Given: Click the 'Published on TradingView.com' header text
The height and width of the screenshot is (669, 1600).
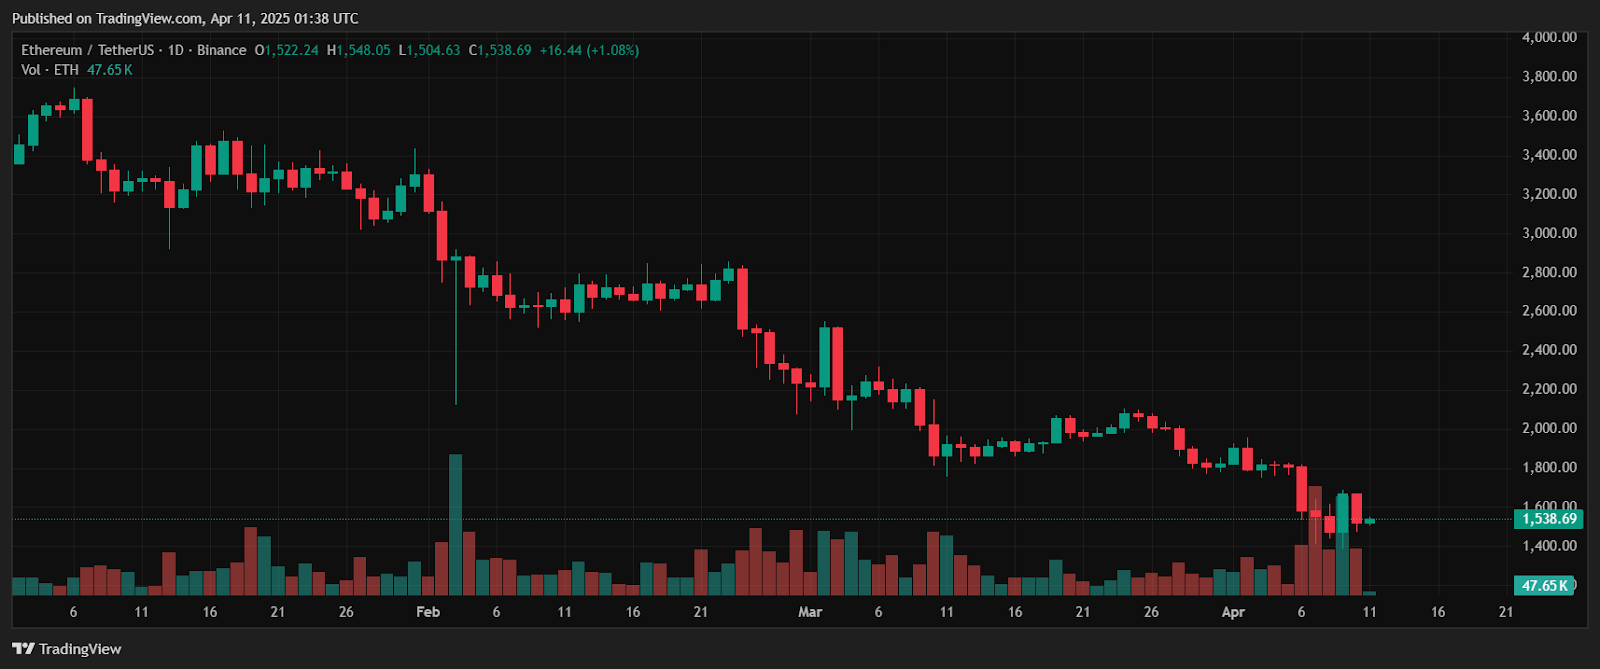Looking at the screenshot, I should (106, 18).
